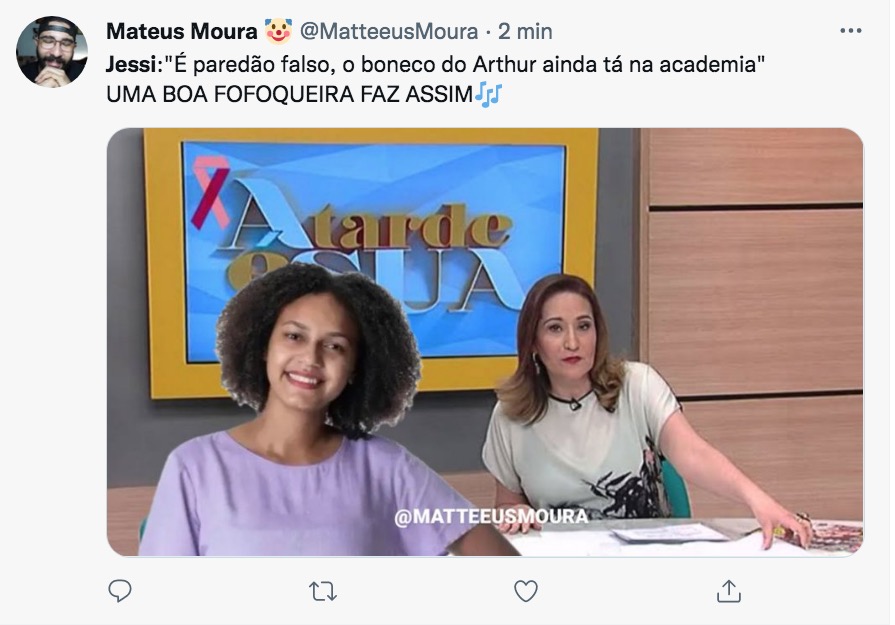Click the 2 min timestamp
The height and width of the screenshot is (625, 895).
point(525,31)
